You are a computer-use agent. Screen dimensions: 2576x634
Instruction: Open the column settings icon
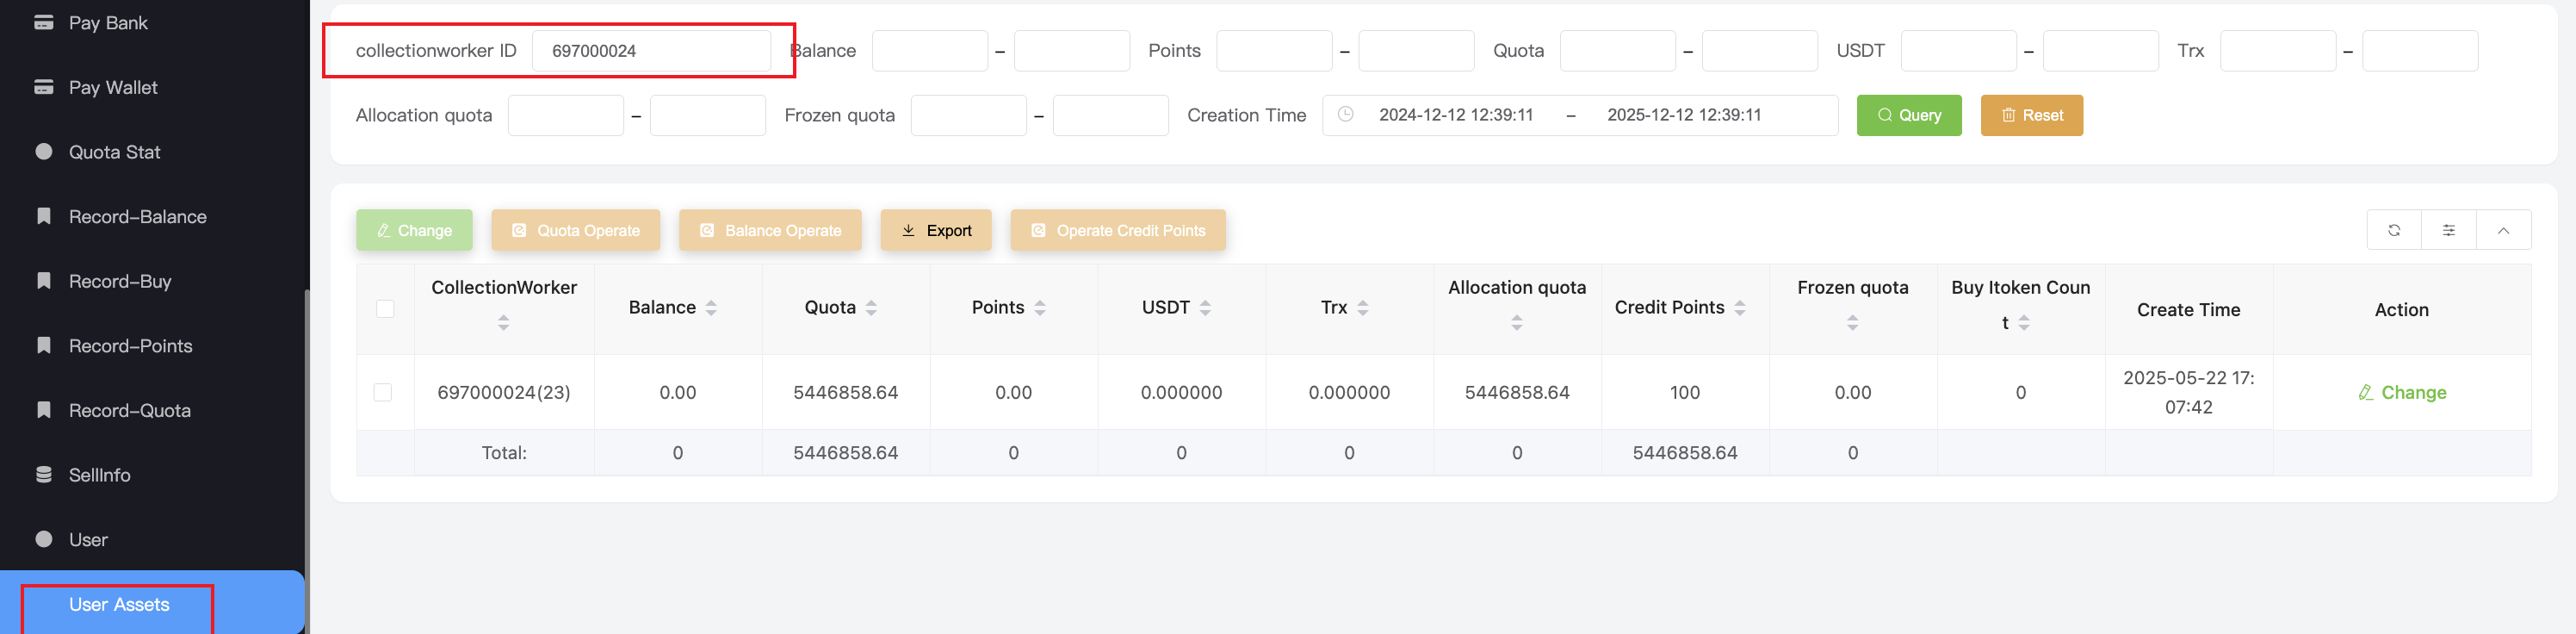click(x=2448, y=230)
